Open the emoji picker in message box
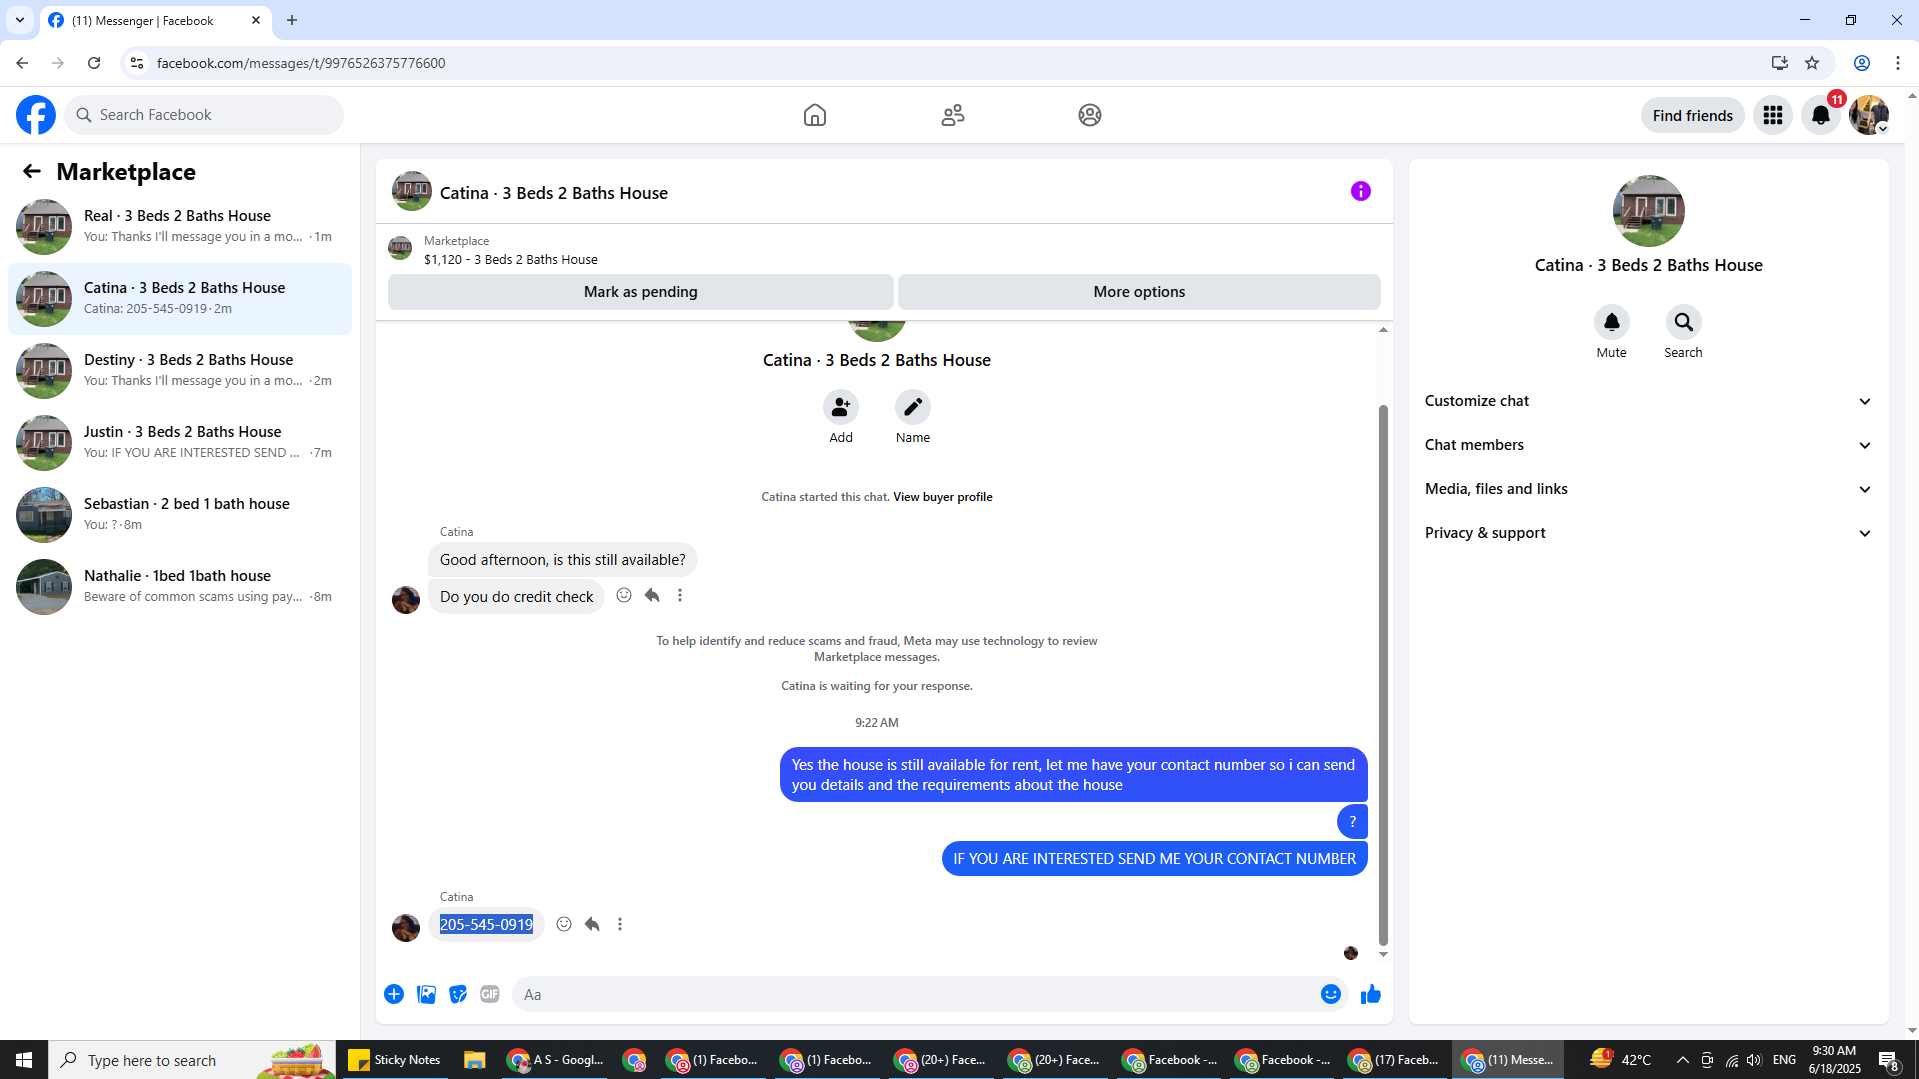1919x1079 pixels. pos(1330,994)
